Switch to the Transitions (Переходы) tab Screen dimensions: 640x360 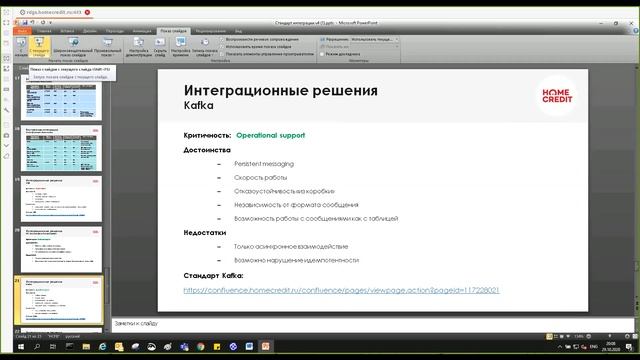click(x=115, y=31)
